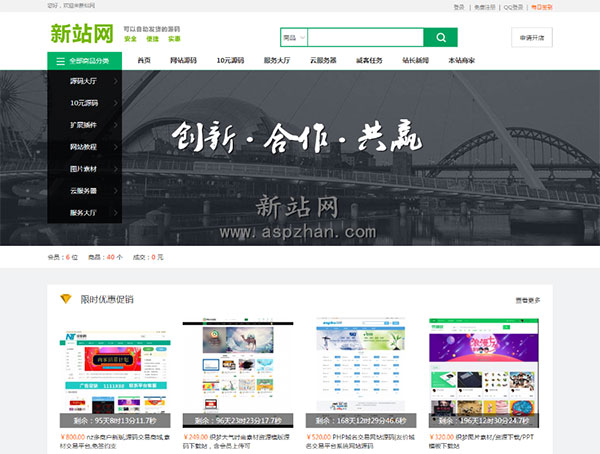This screenshot has height=454, width=600.
Task: Expand the 10元源码 sidebar category
Action: pyautogui.click(x=85, y=103)
